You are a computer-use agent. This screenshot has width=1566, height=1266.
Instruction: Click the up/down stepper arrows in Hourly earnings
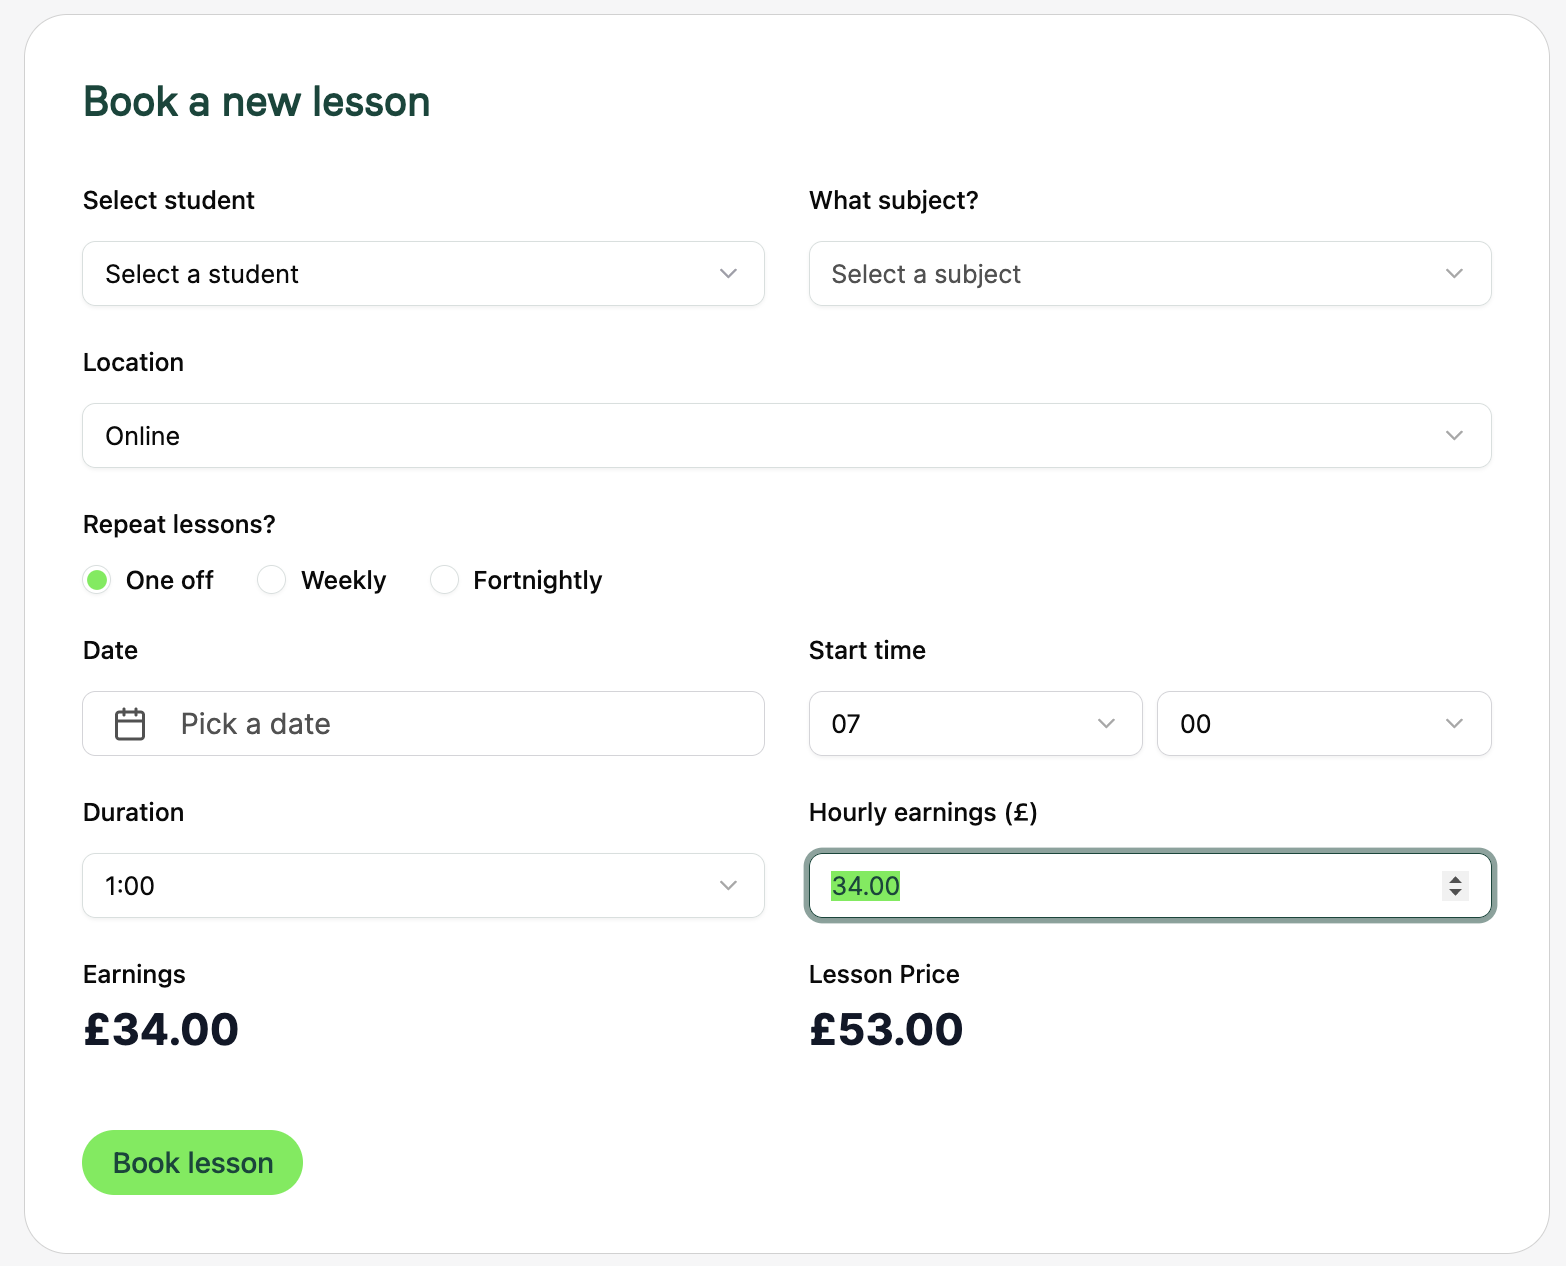[1455, 885]
